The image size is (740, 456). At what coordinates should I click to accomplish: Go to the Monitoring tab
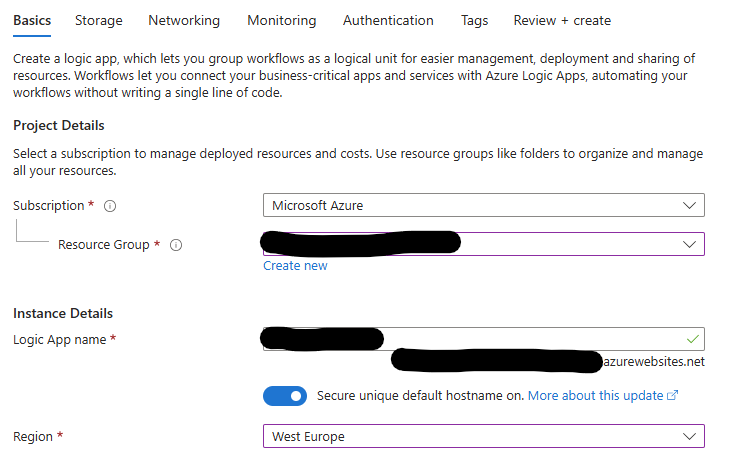pyautogui.click(x=281, y=20)
